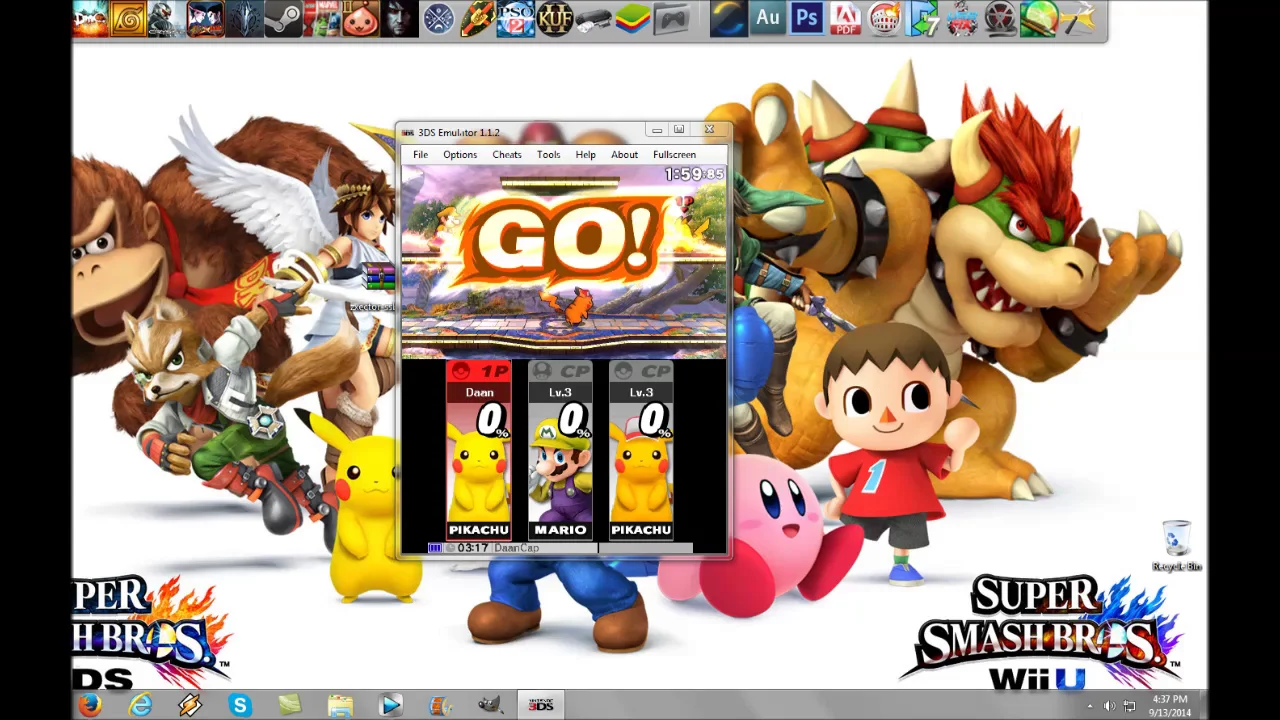
Task: Click the volume speaker tray icon
Action: (x=1108, y=707)
